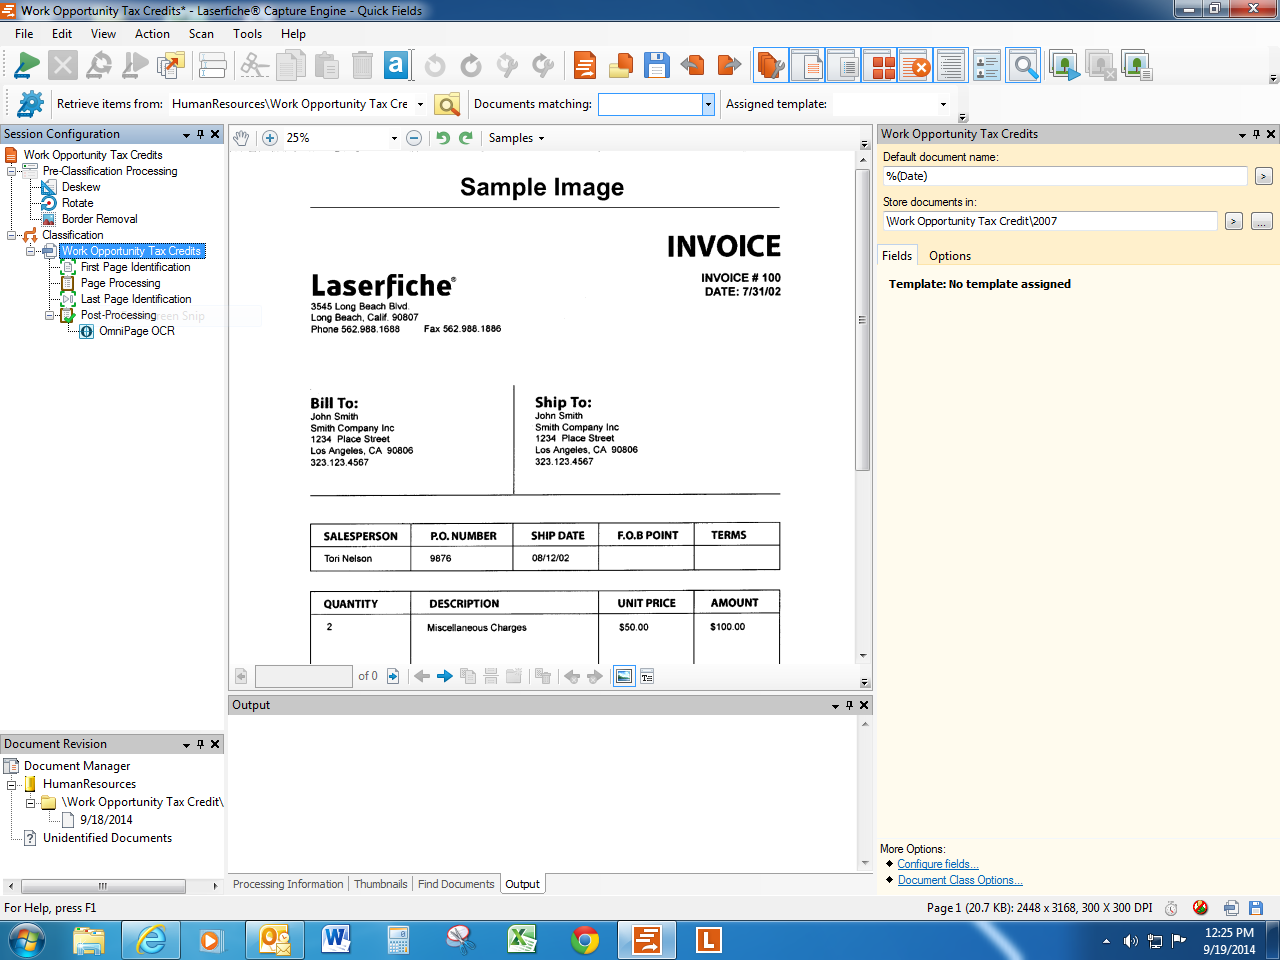Click the zoom in plus icon

point(270,138)
